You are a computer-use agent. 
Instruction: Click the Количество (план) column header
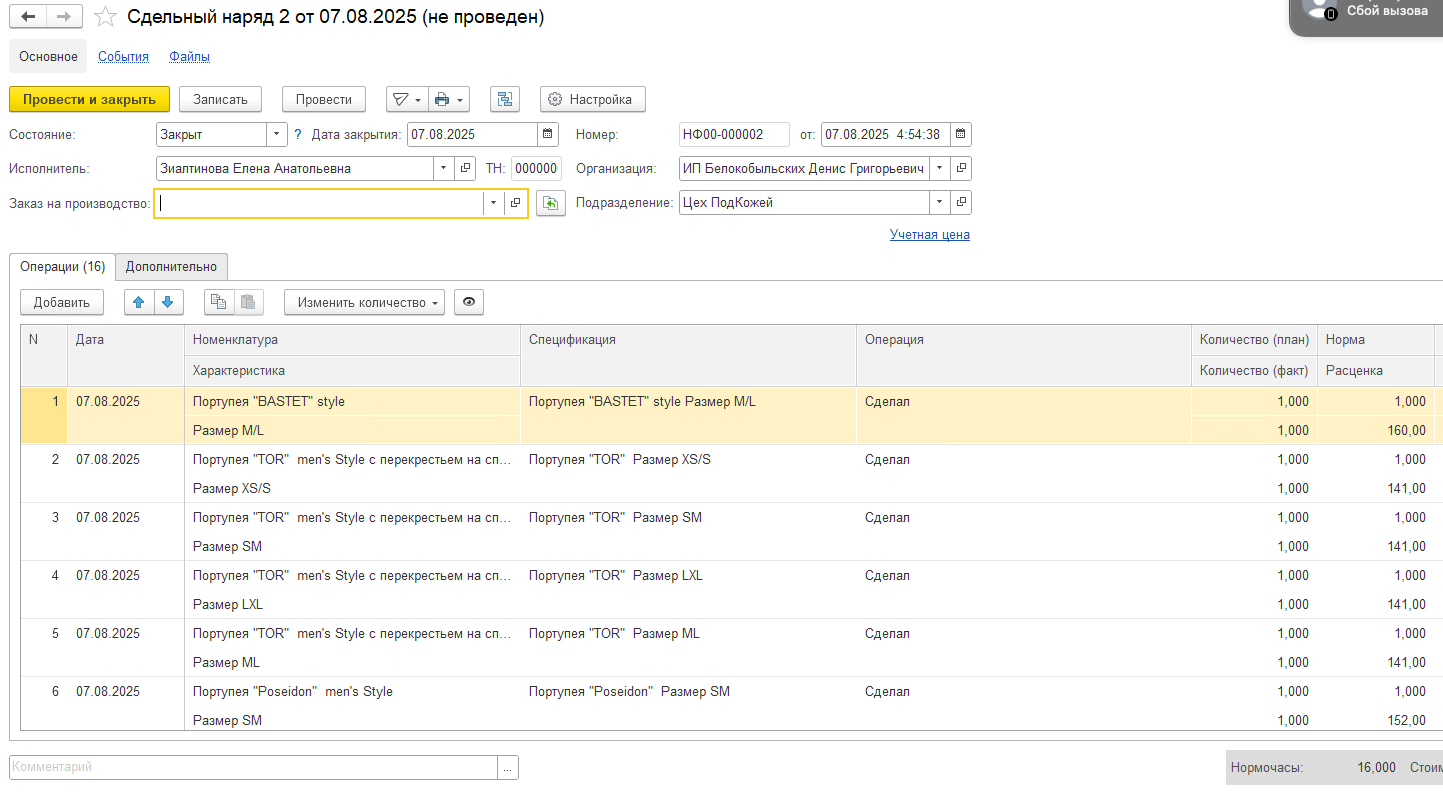pyautogui.click(x=1254, y=339)
